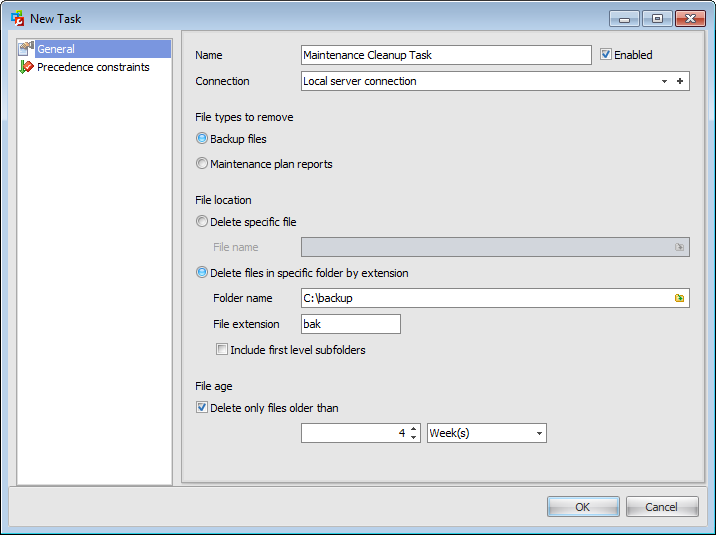
Task: Select Backup files radio button
Action: point(201,138)
